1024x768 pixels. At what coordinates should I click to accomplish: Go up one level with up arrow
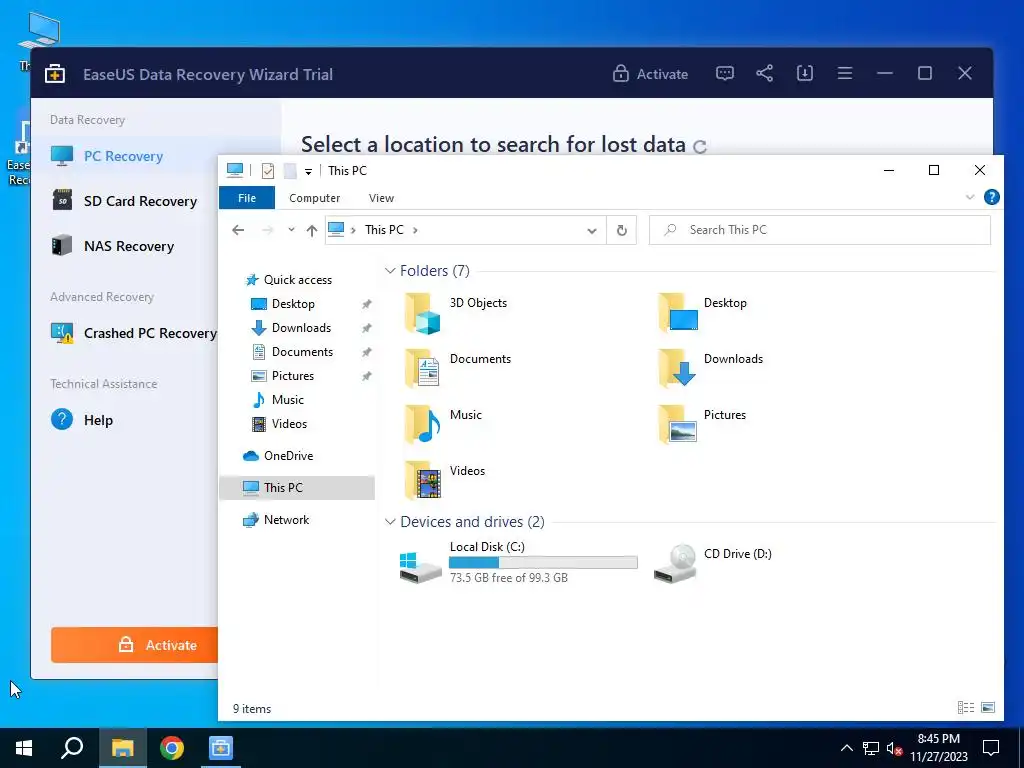[x=312, y=230]
